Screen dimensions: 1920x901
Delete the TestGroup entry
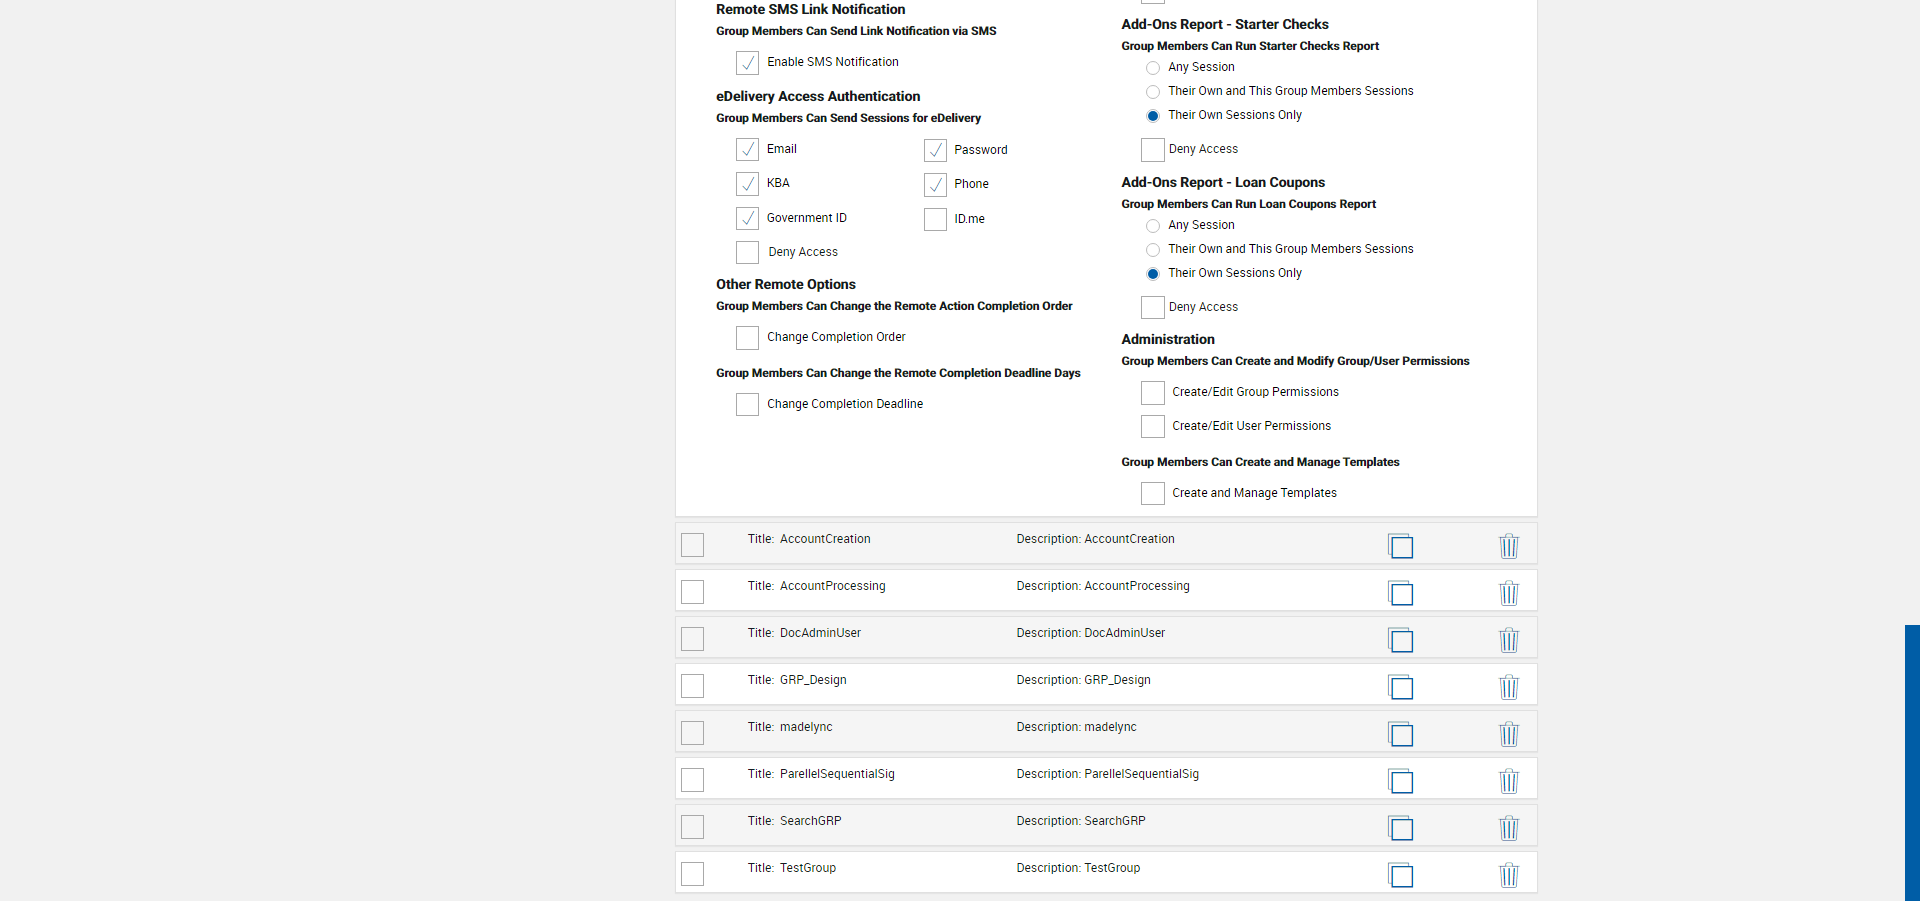pyautogui.click(x=1509, y=875)
